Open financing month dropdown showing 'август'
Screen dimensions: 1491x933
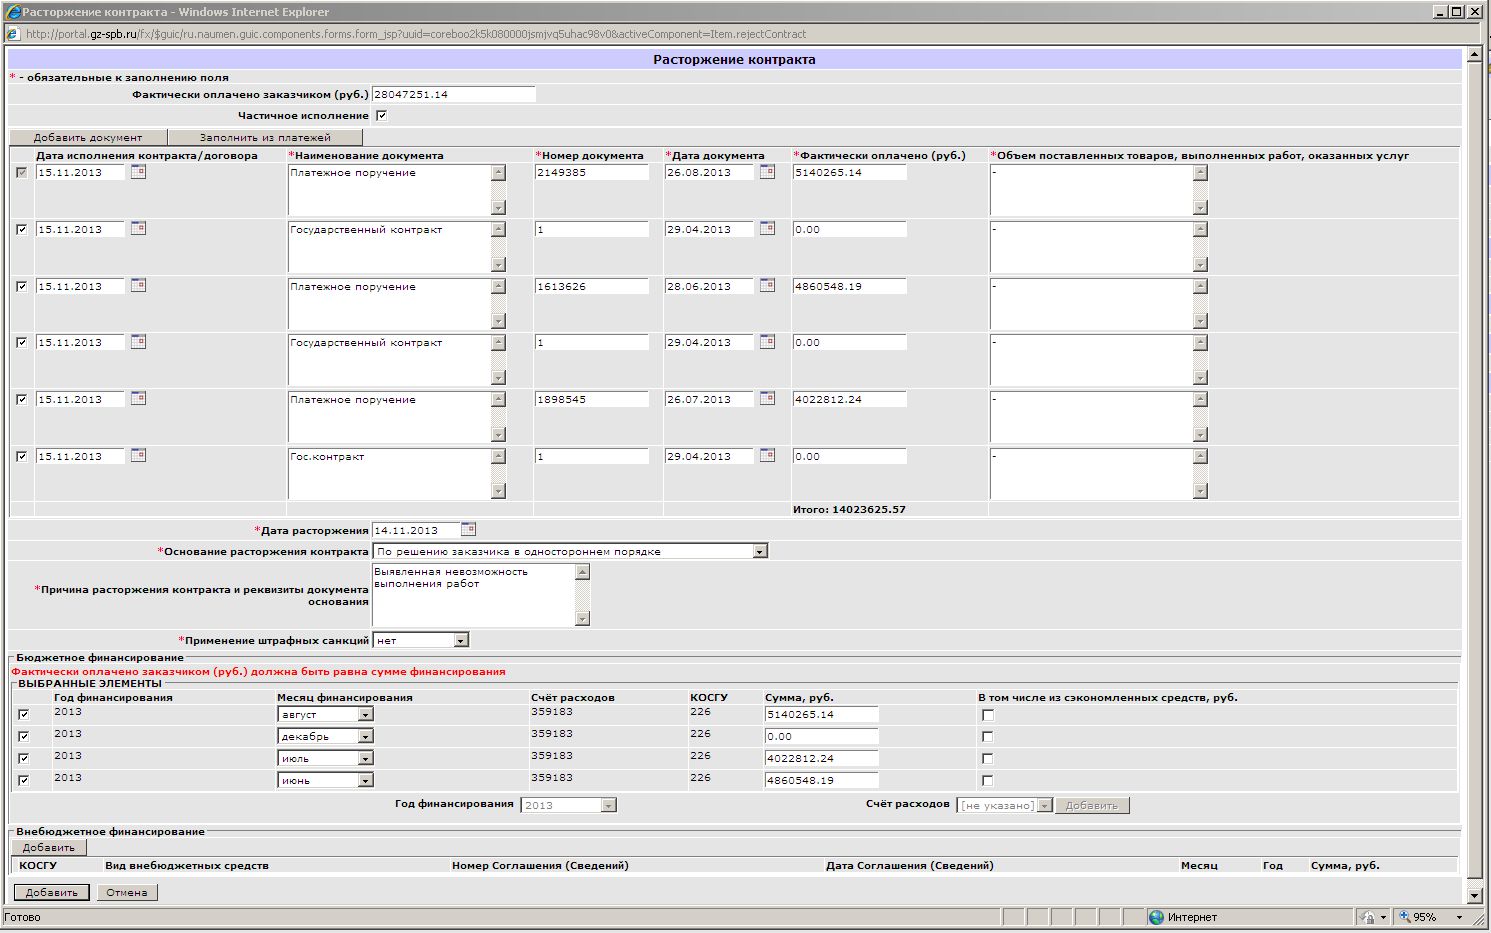(365, 715)
